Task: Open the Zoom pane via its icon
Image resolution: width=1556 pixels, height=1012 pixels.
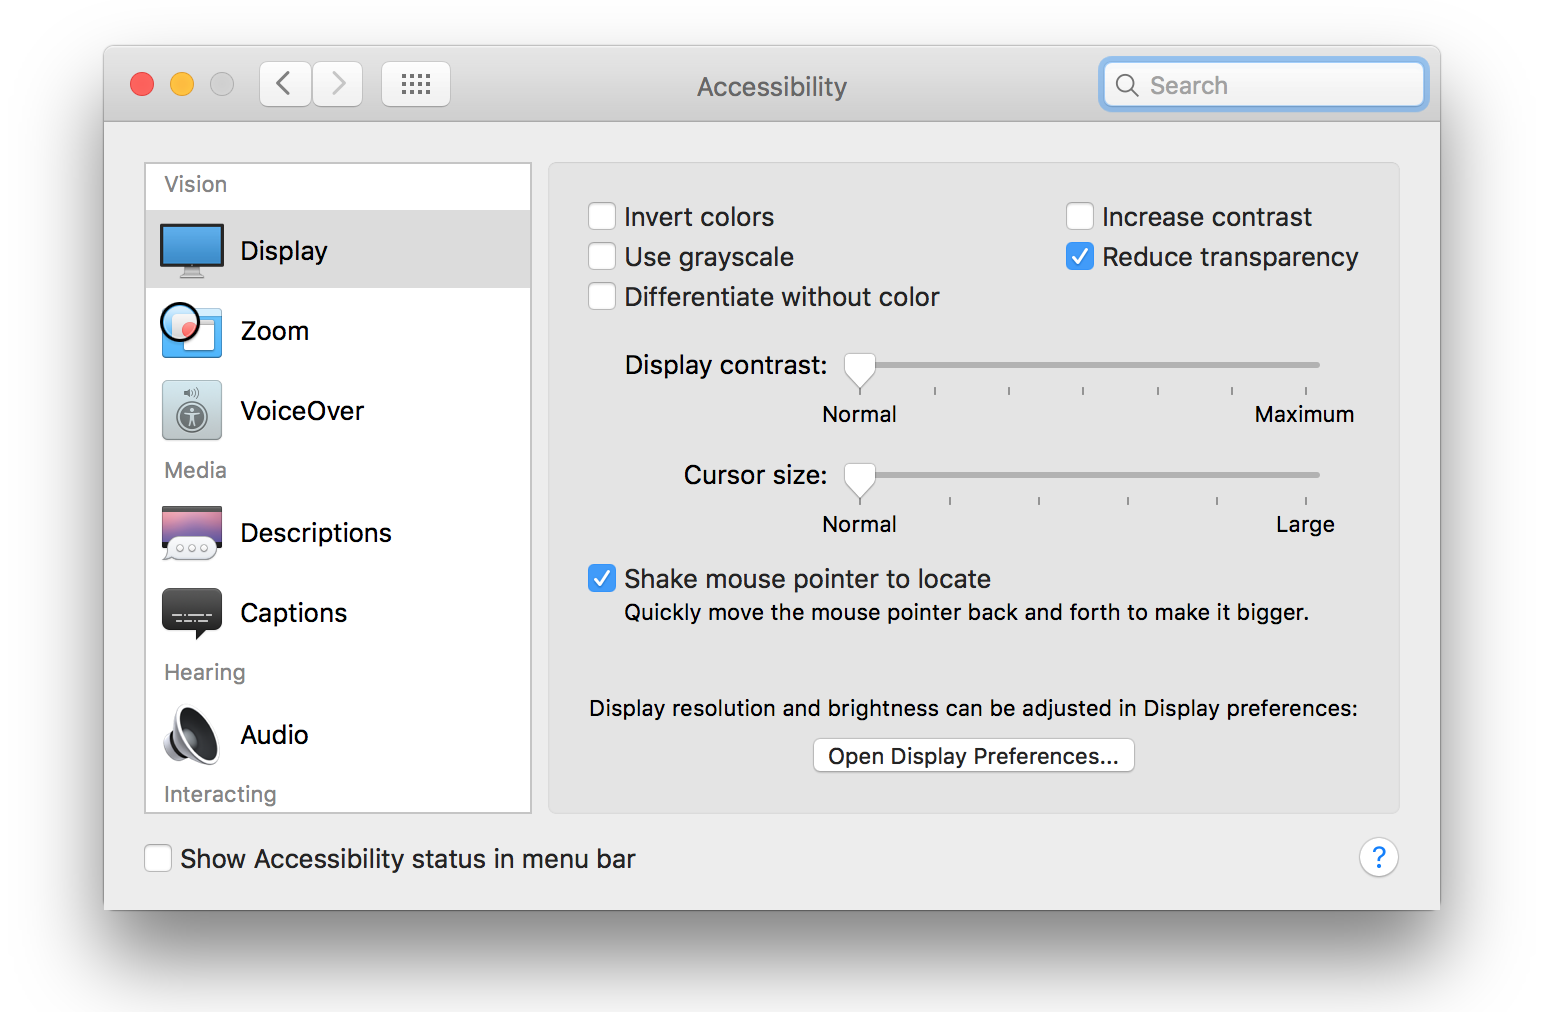Action: tap(191, 331)
